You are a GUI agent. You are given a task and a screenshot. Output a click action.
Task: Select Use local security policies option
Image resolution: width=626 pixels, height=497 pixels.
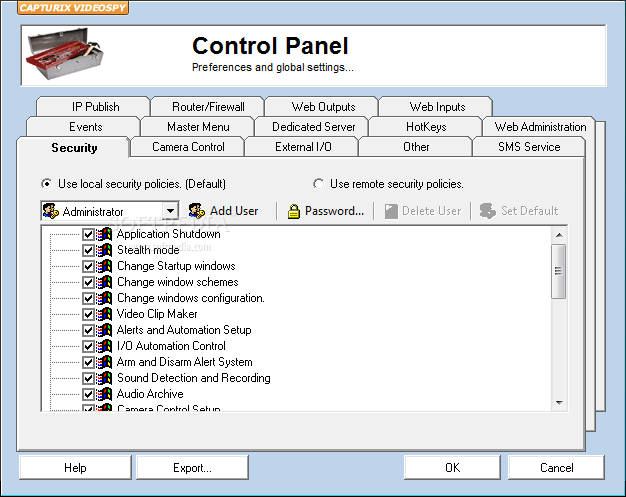point(47,184)
